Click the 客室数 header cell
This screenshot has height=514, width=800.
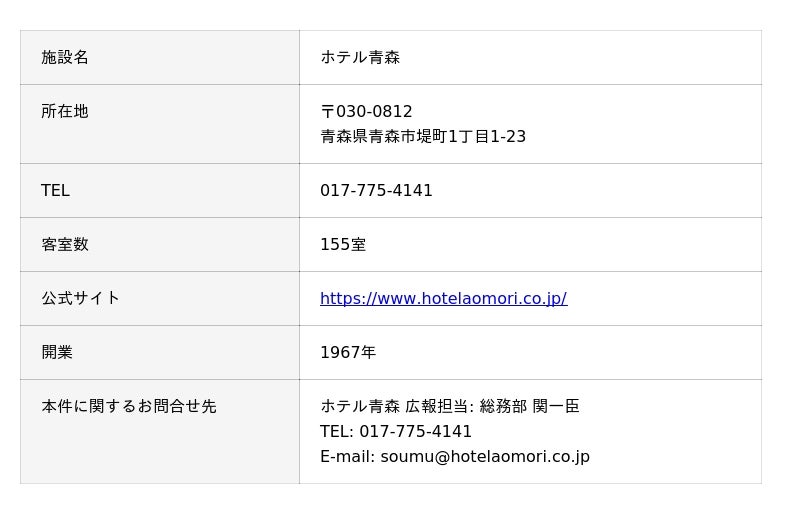pos(65,244)
